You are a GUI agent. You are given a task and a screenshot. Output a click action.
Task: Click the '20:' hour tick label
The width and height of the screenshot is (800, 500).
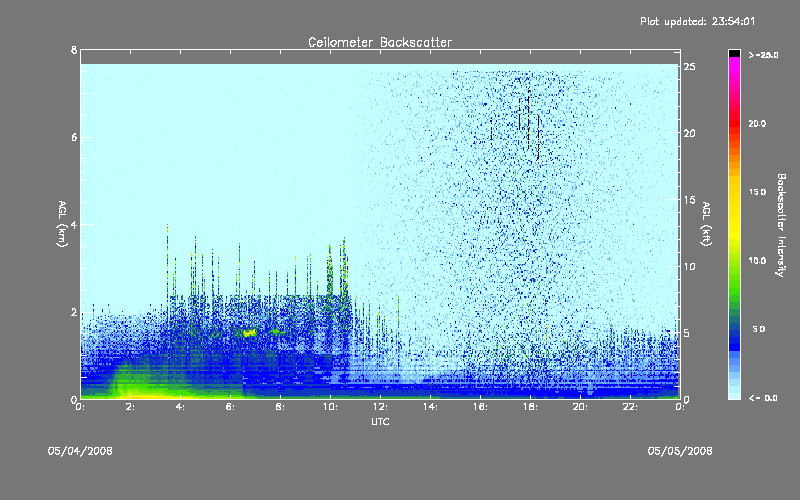point(580,407)
